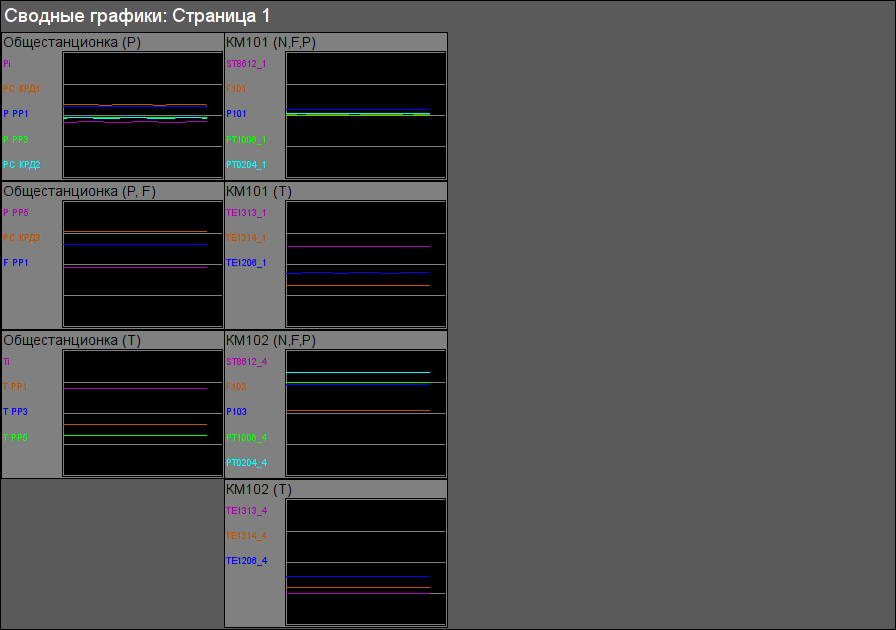Click the F103 orange legend label
896x630 pixels.
[x=236, y=387]
